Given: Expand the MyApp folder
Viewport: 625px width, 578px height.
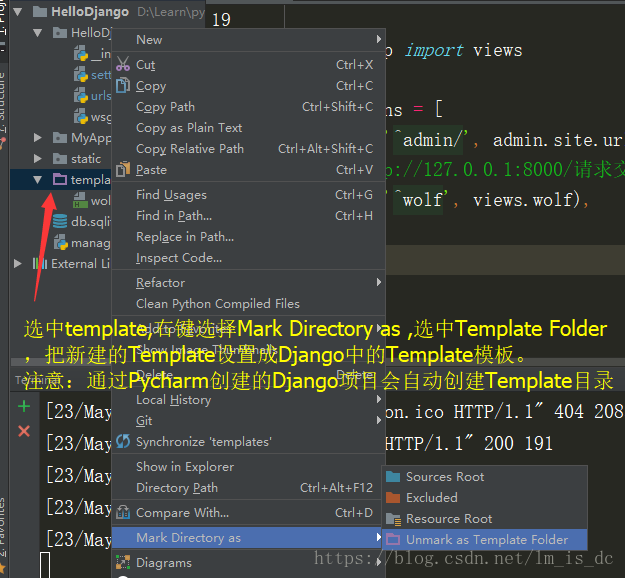Looking at the screenshot, I should (37, 138).
